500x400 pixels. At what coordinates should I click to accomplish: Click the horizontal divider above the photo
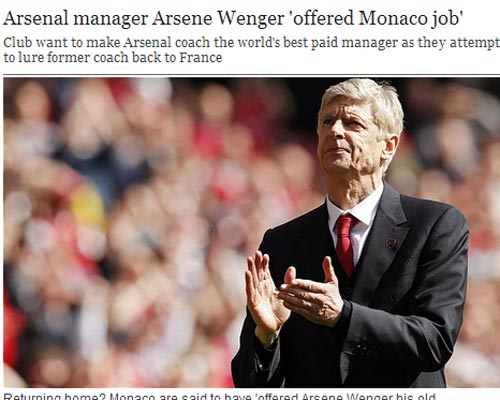click(252, 75)
